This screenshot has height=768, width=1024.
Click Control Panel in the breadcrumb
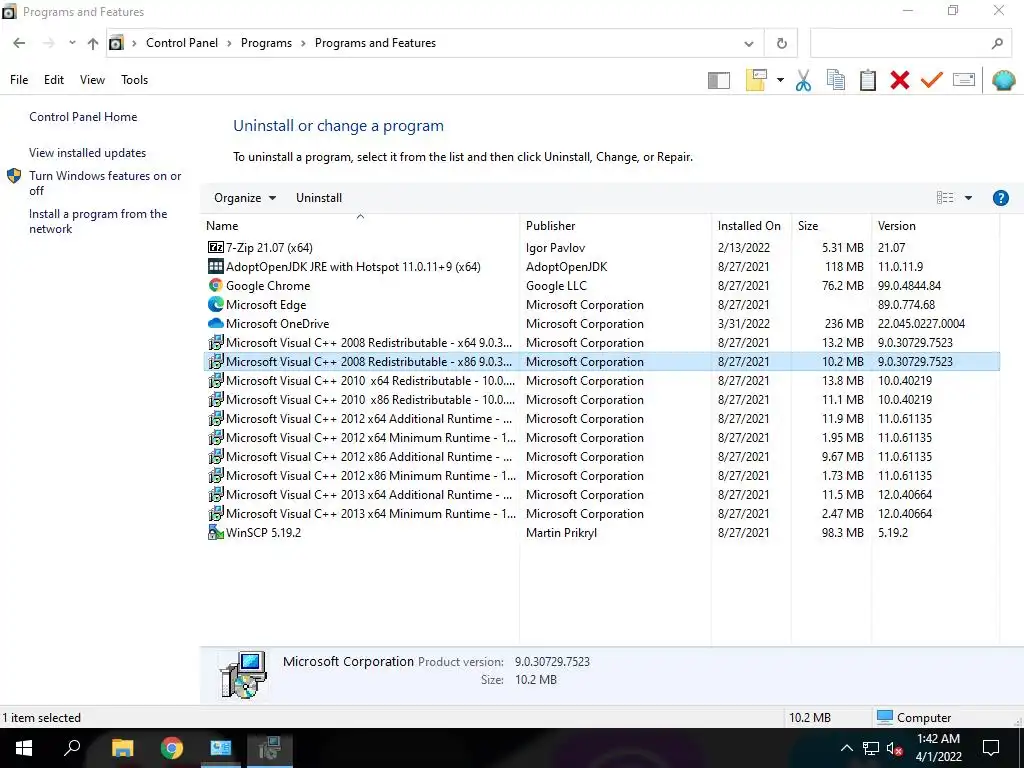tap(182, 43)
